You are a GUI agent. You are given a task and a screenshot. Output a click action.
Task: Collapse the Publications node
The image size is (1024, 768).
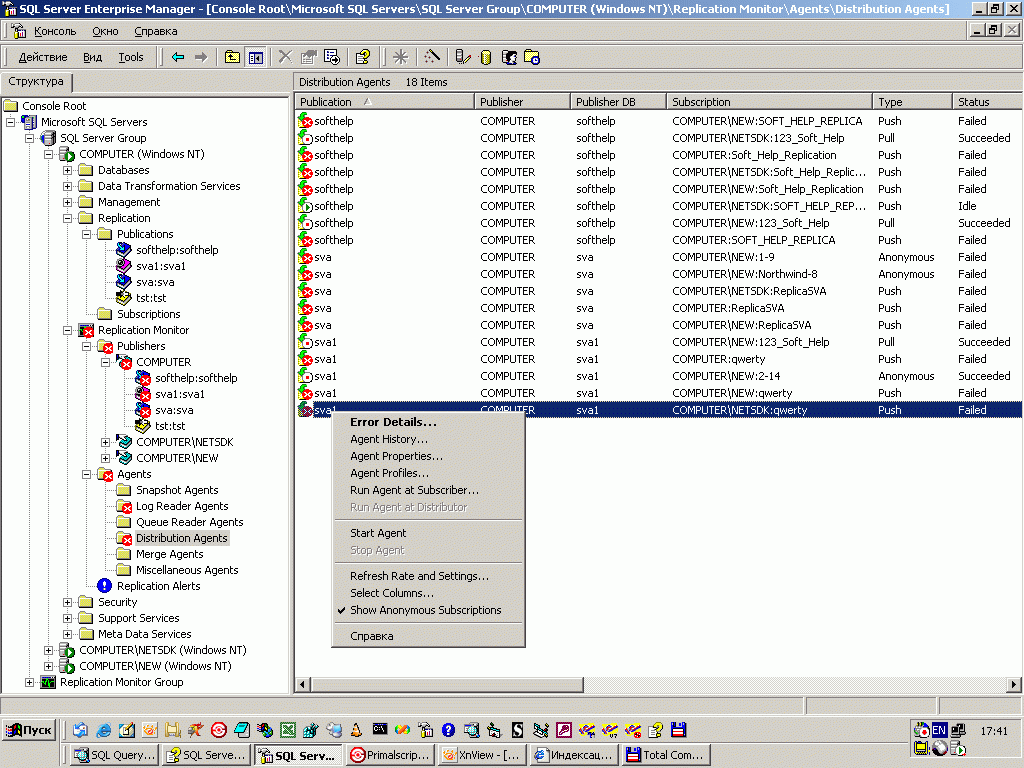(x=86, y=234)
